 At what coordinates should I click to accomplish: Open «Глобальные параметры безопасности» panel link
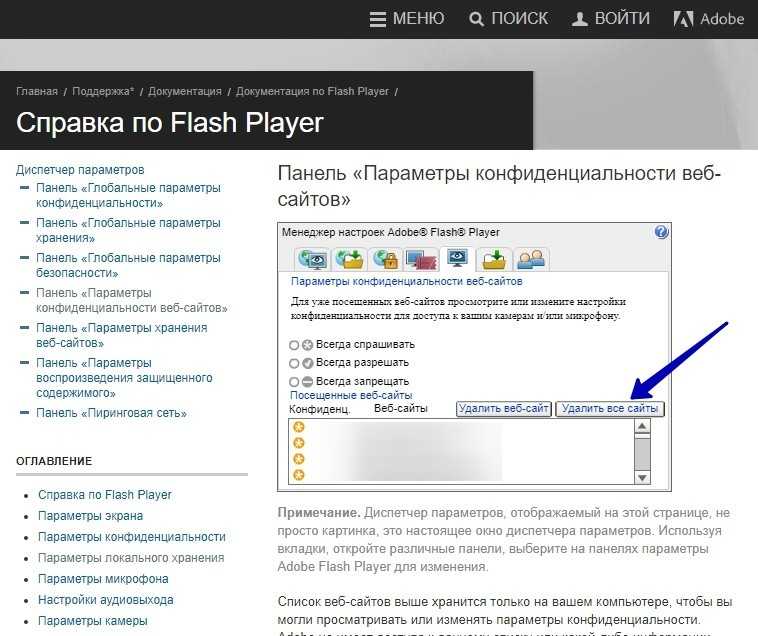point(128,265)
